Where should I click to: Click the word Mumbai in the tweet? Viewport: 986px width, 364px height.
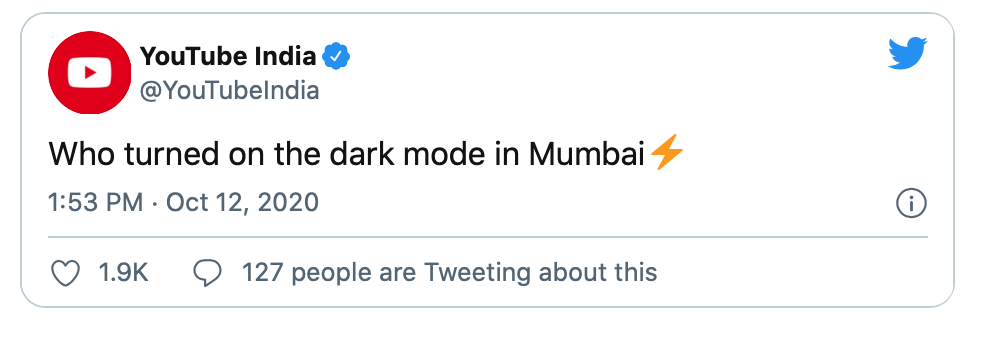coord(587,154)
